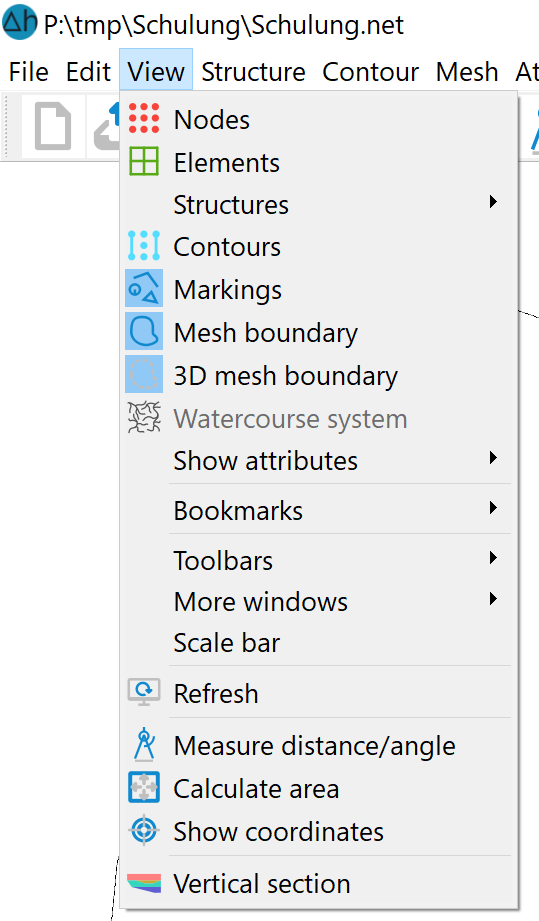Toggle Markings visibility off

tap(318, 289)
